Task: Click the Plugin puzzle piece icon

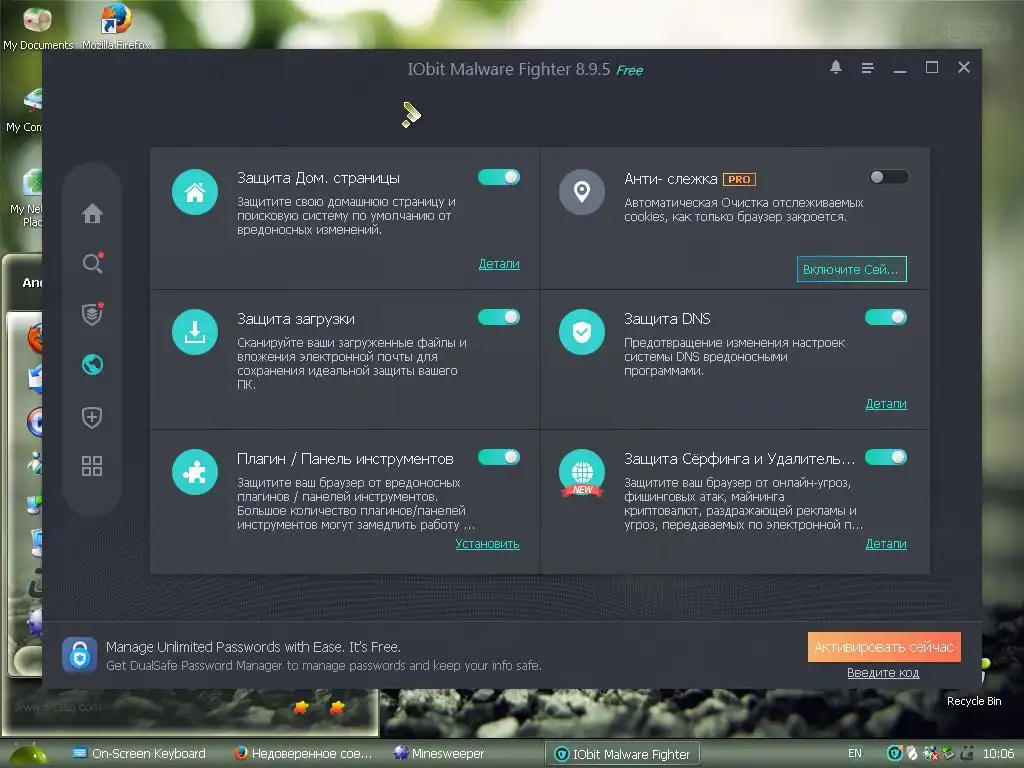Action: click(195, 472)
